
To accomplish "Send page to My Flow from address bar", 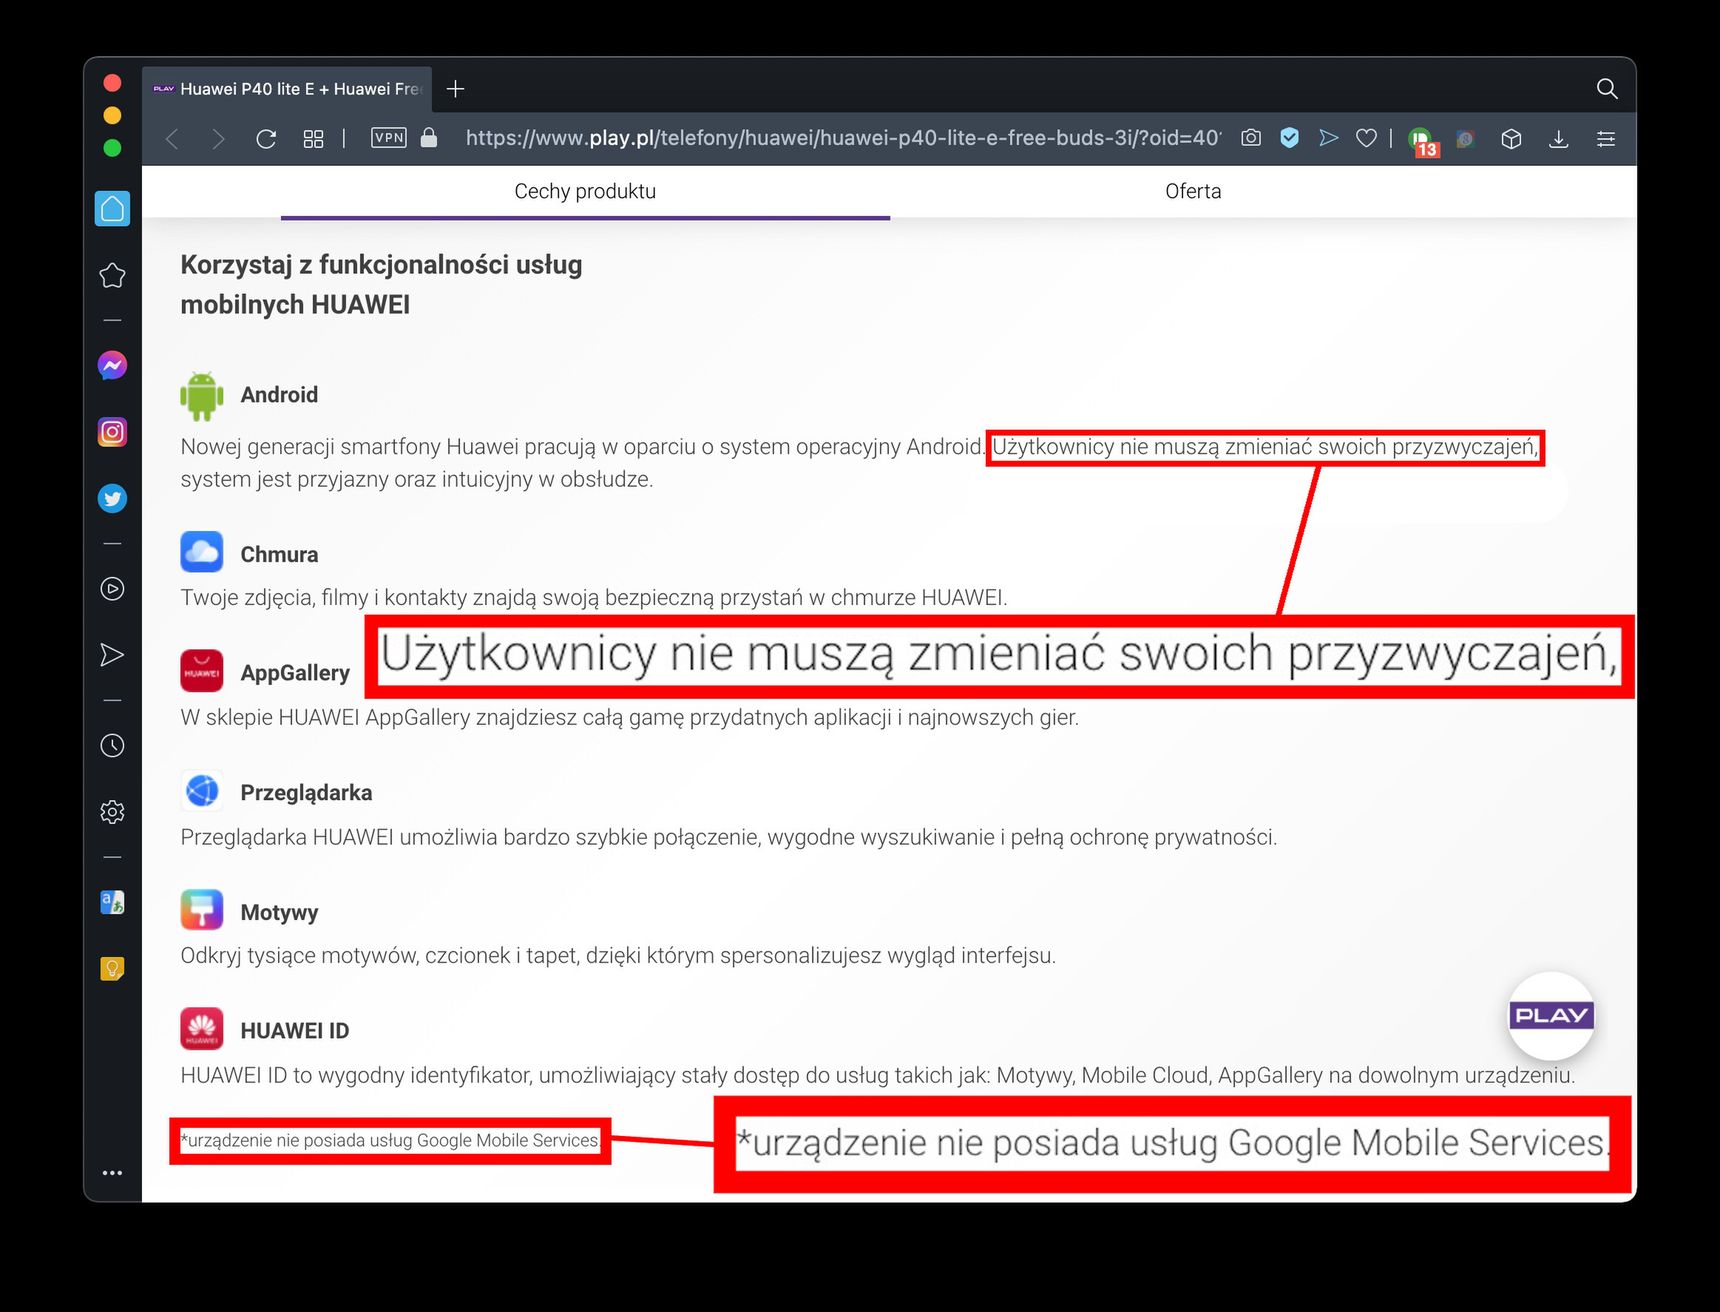I will [x=1329, y=138].
